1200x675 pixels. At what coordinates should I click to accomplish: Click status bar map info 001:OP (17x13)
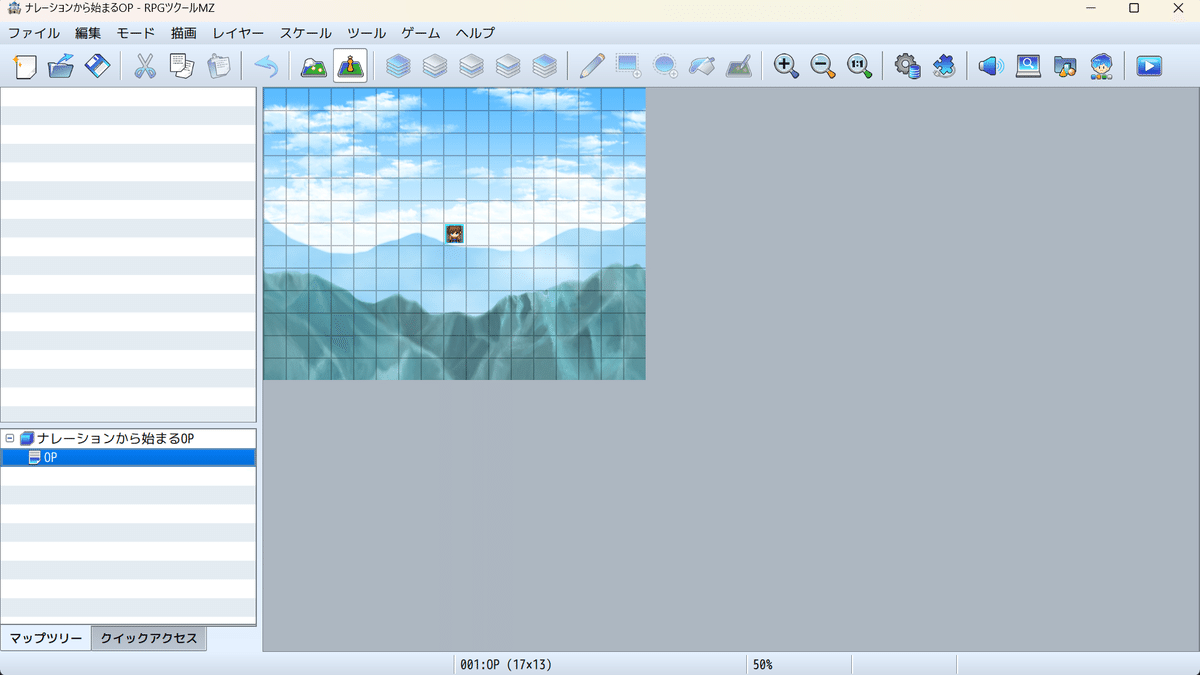point(506,664)
